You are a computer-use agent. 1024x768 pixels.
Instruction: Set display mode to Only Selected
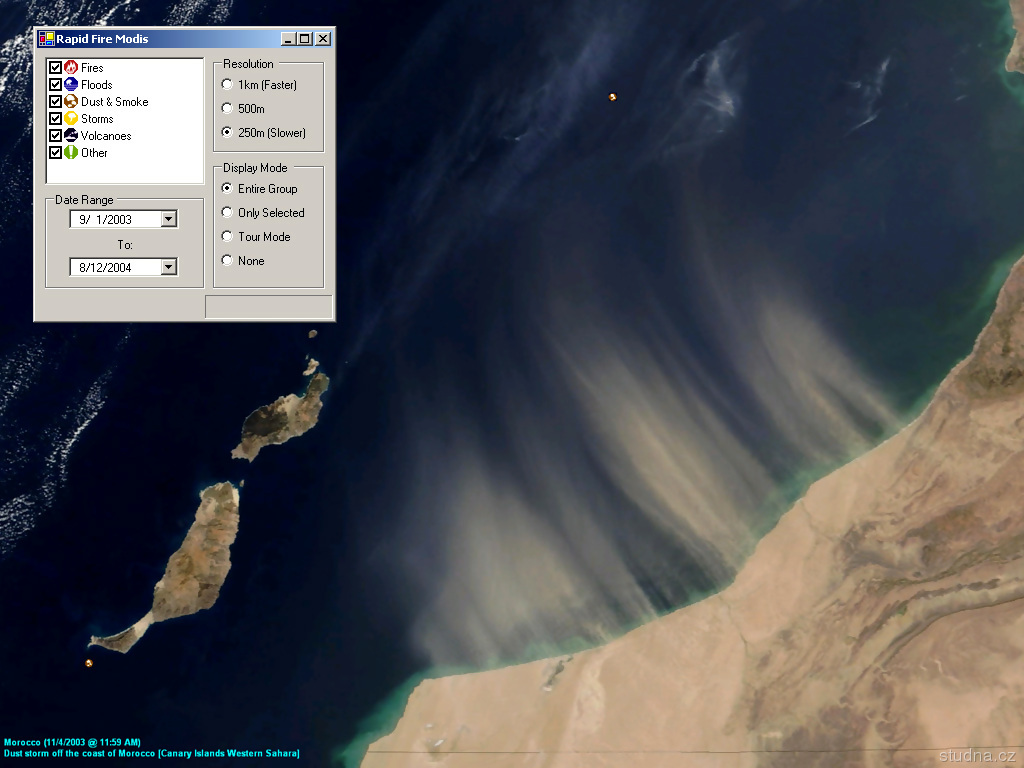[x=227, y=213]
